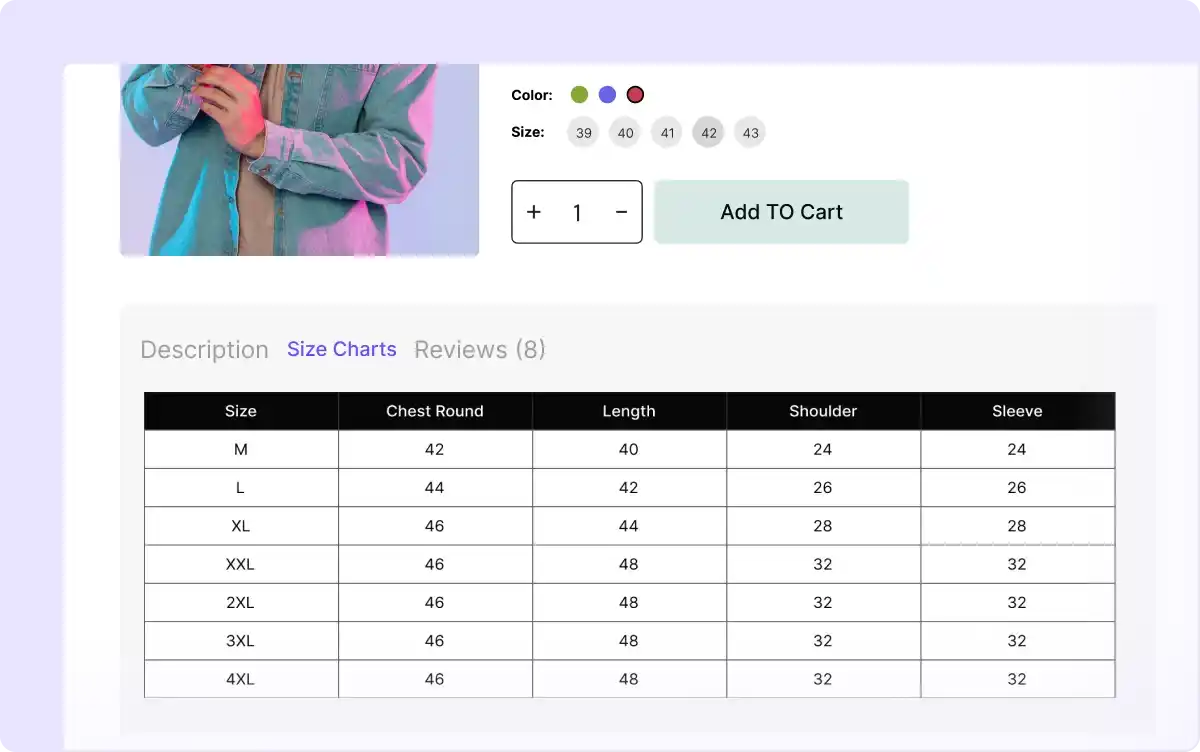Click the Sleeve column header
Screen dimensions: 1200x752
(x=1017, y=411)
